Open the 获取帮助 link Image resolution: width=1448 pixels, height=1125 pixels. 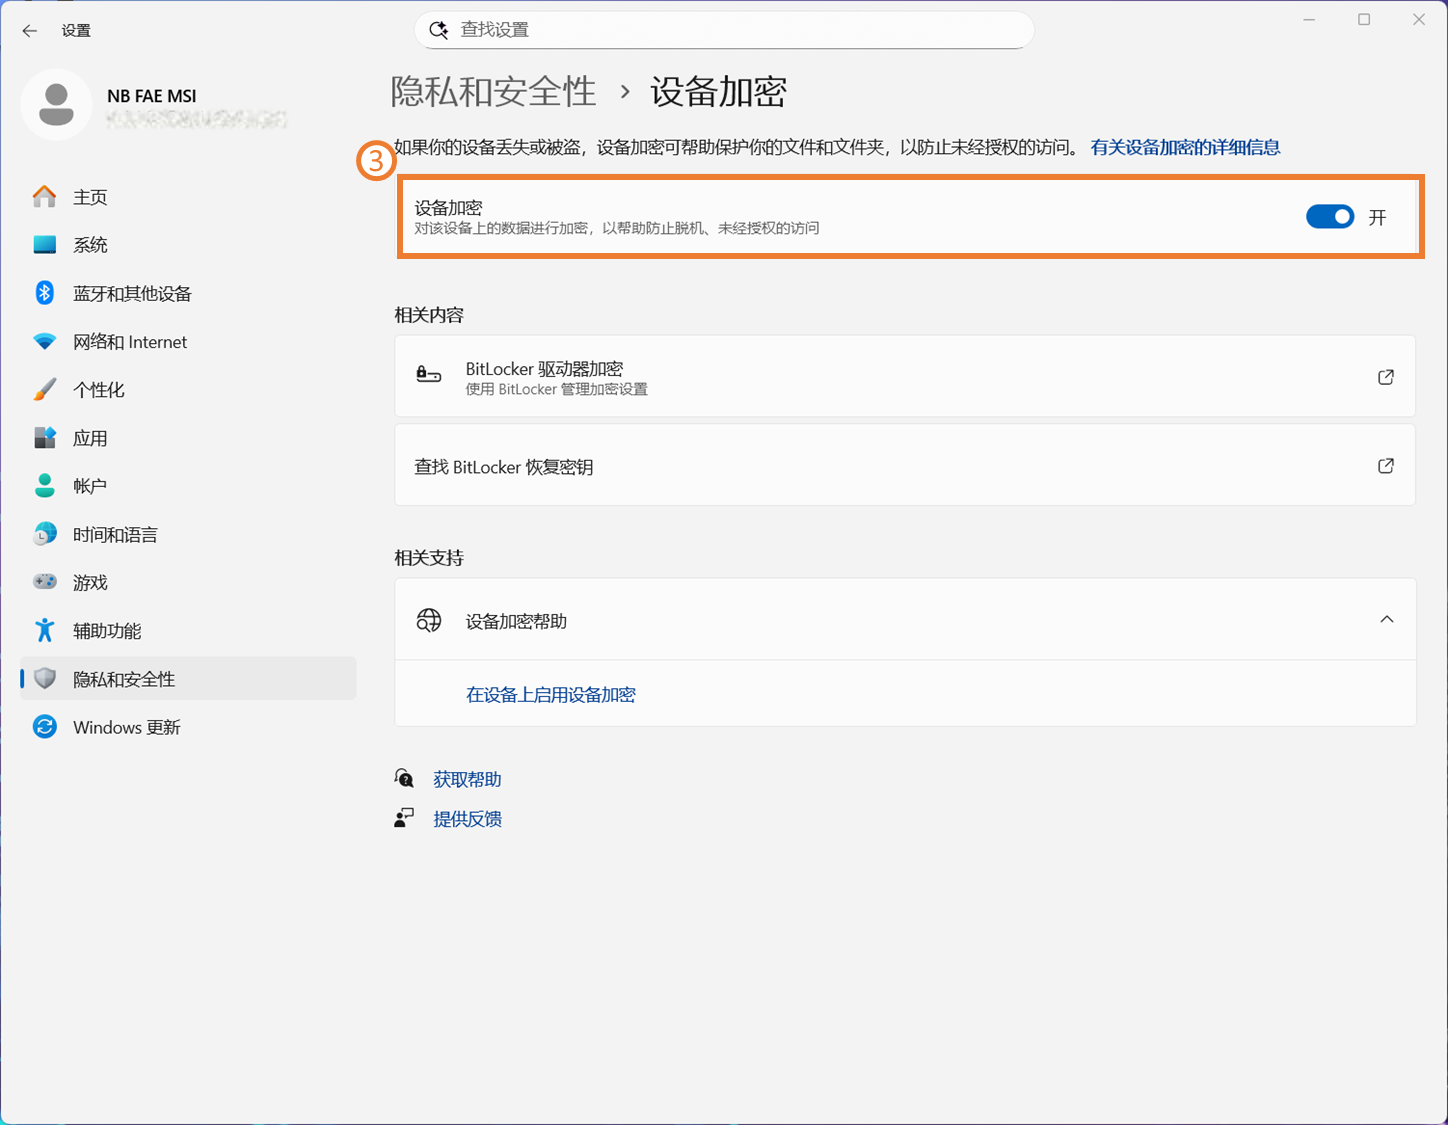467,780
